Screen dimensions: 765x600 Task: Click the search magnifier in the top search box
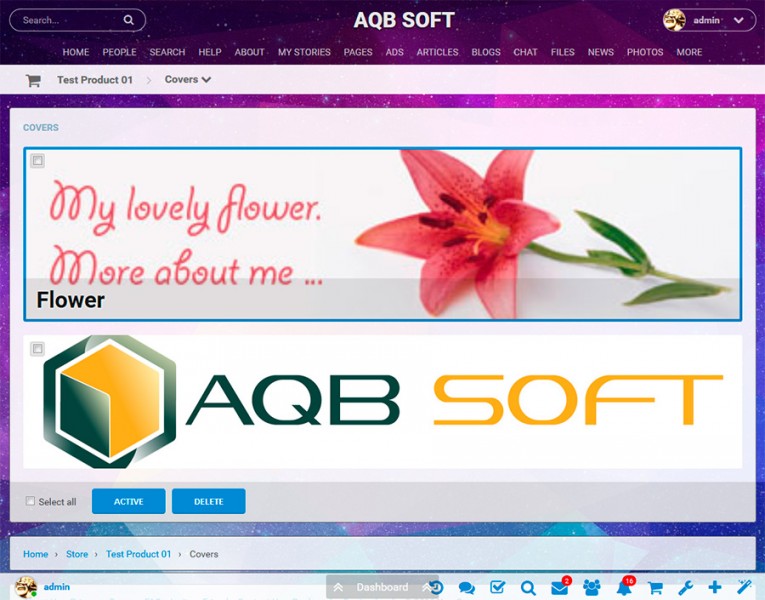(128, 20)
